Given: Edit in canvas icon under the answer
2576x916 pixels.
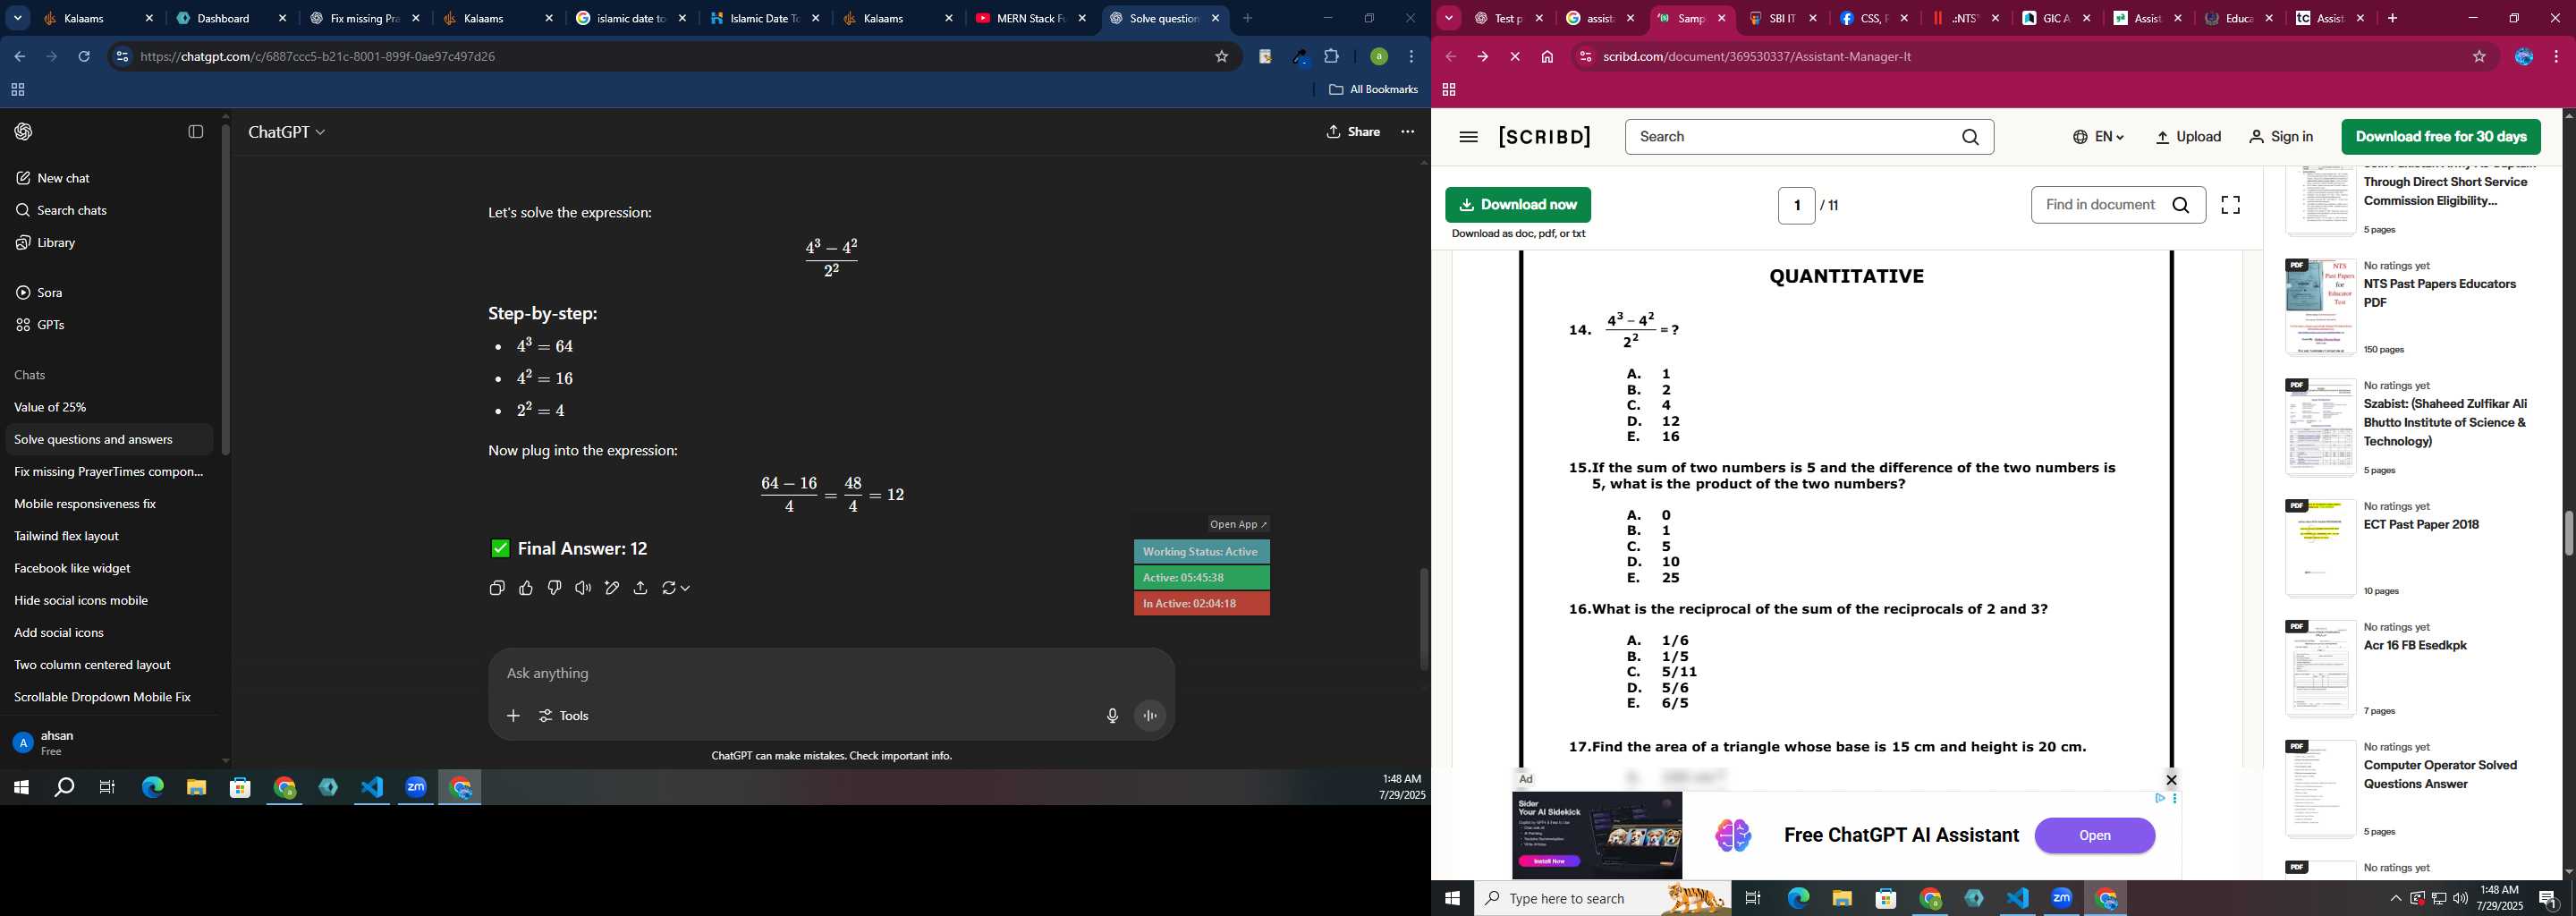Looking at the screenshot, I should [612, 588].
